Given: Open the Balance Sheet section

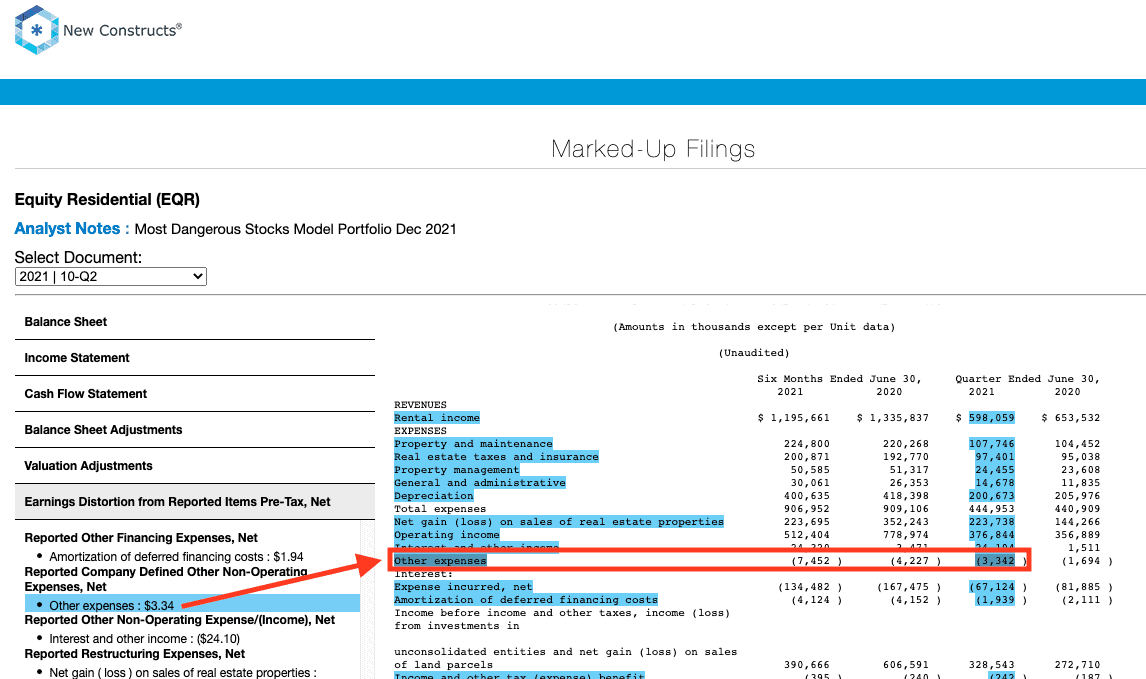Looking at the screenshot, I should (194, 322).
